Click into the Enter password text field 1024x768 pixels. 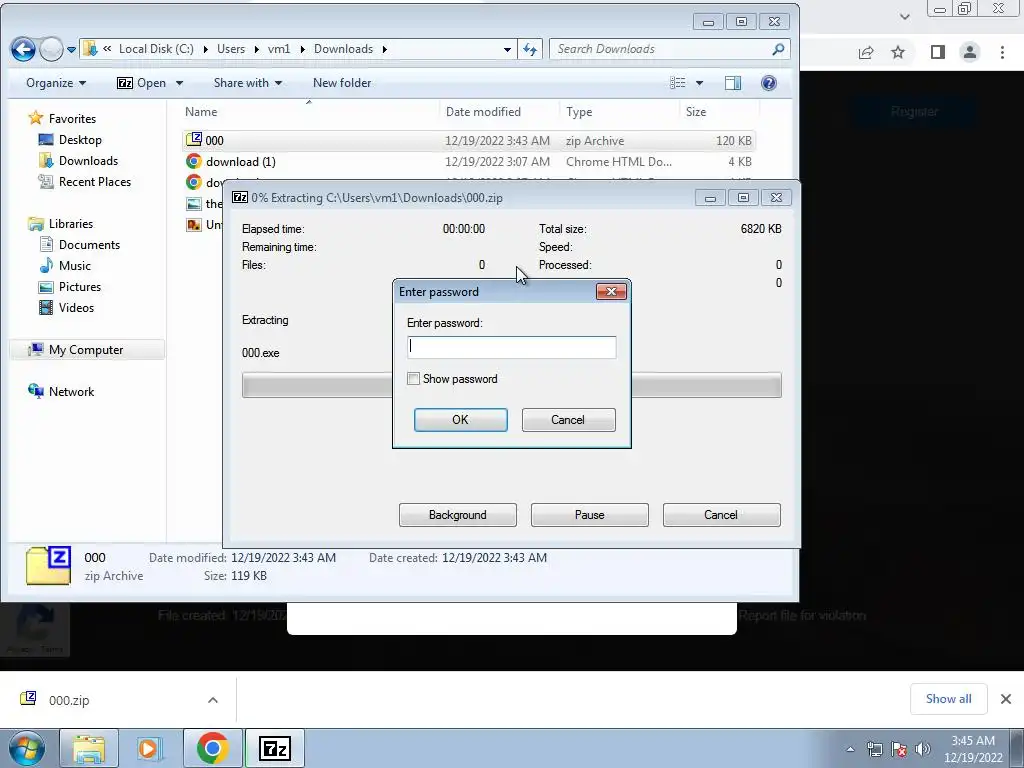[x=511, y=347]
